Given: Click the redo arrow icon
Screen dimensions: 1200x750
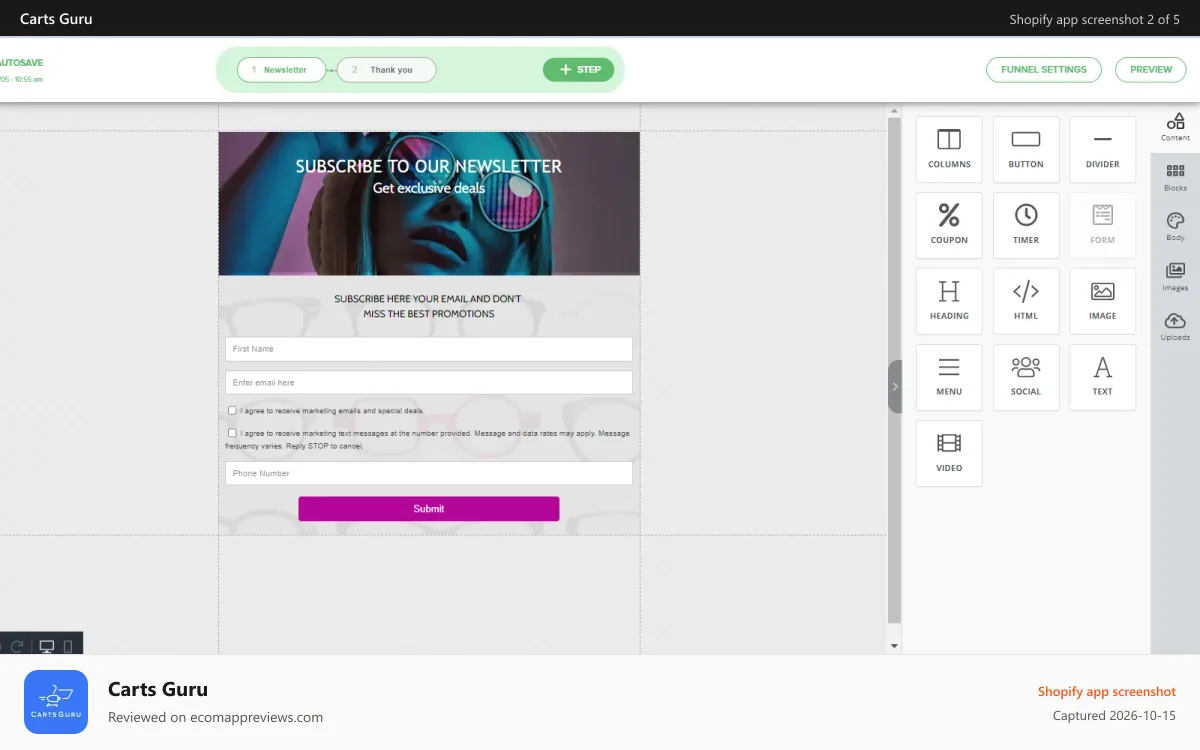Looking at the screenshot, I should point(17,647).
